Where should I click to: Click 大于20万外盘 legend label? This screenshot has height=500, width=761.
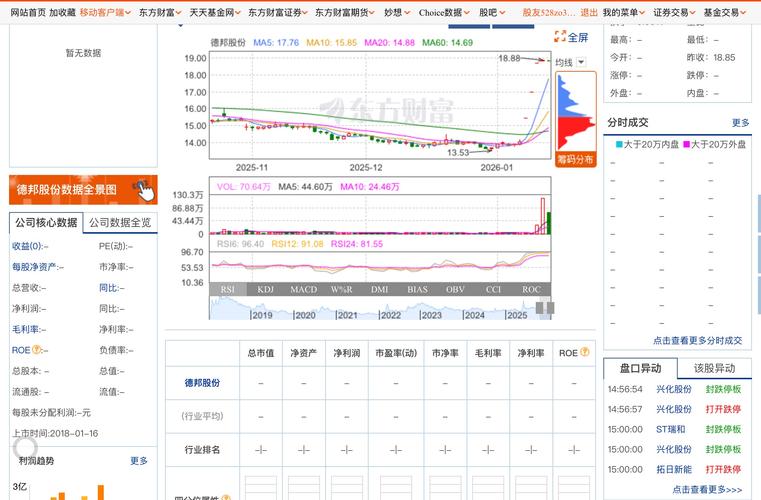pos(714,144)
